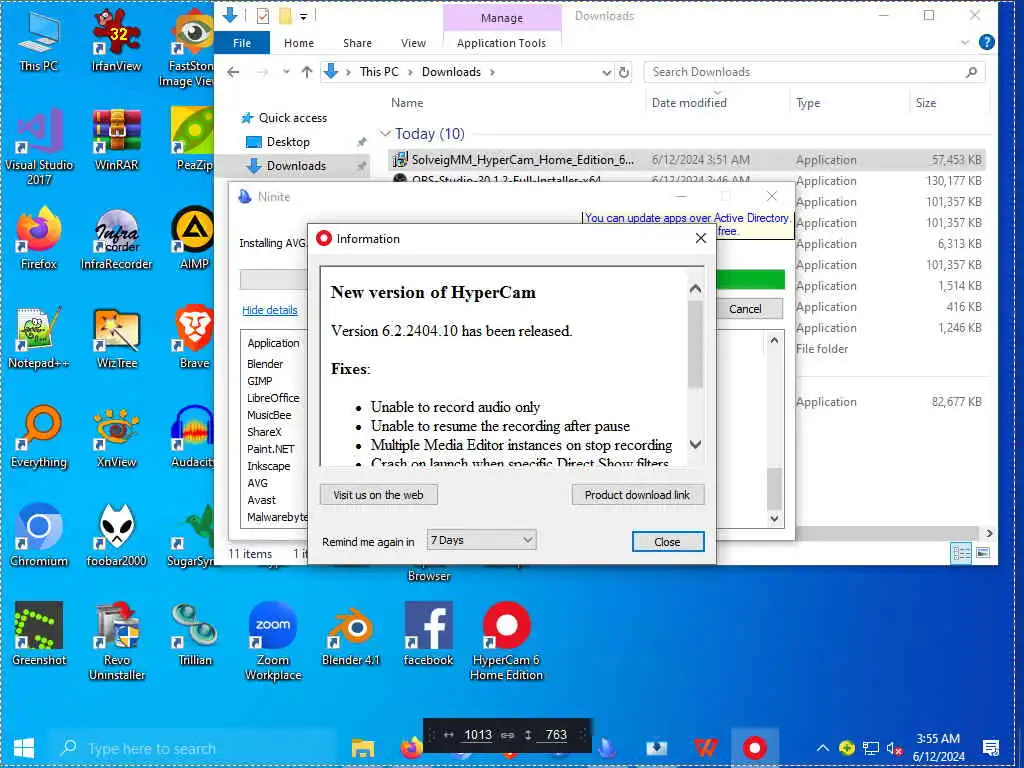Select the Brave browser desktop icon
Image resolution: width=1024 pixels, height=768 pixels.
click(194, 338)
